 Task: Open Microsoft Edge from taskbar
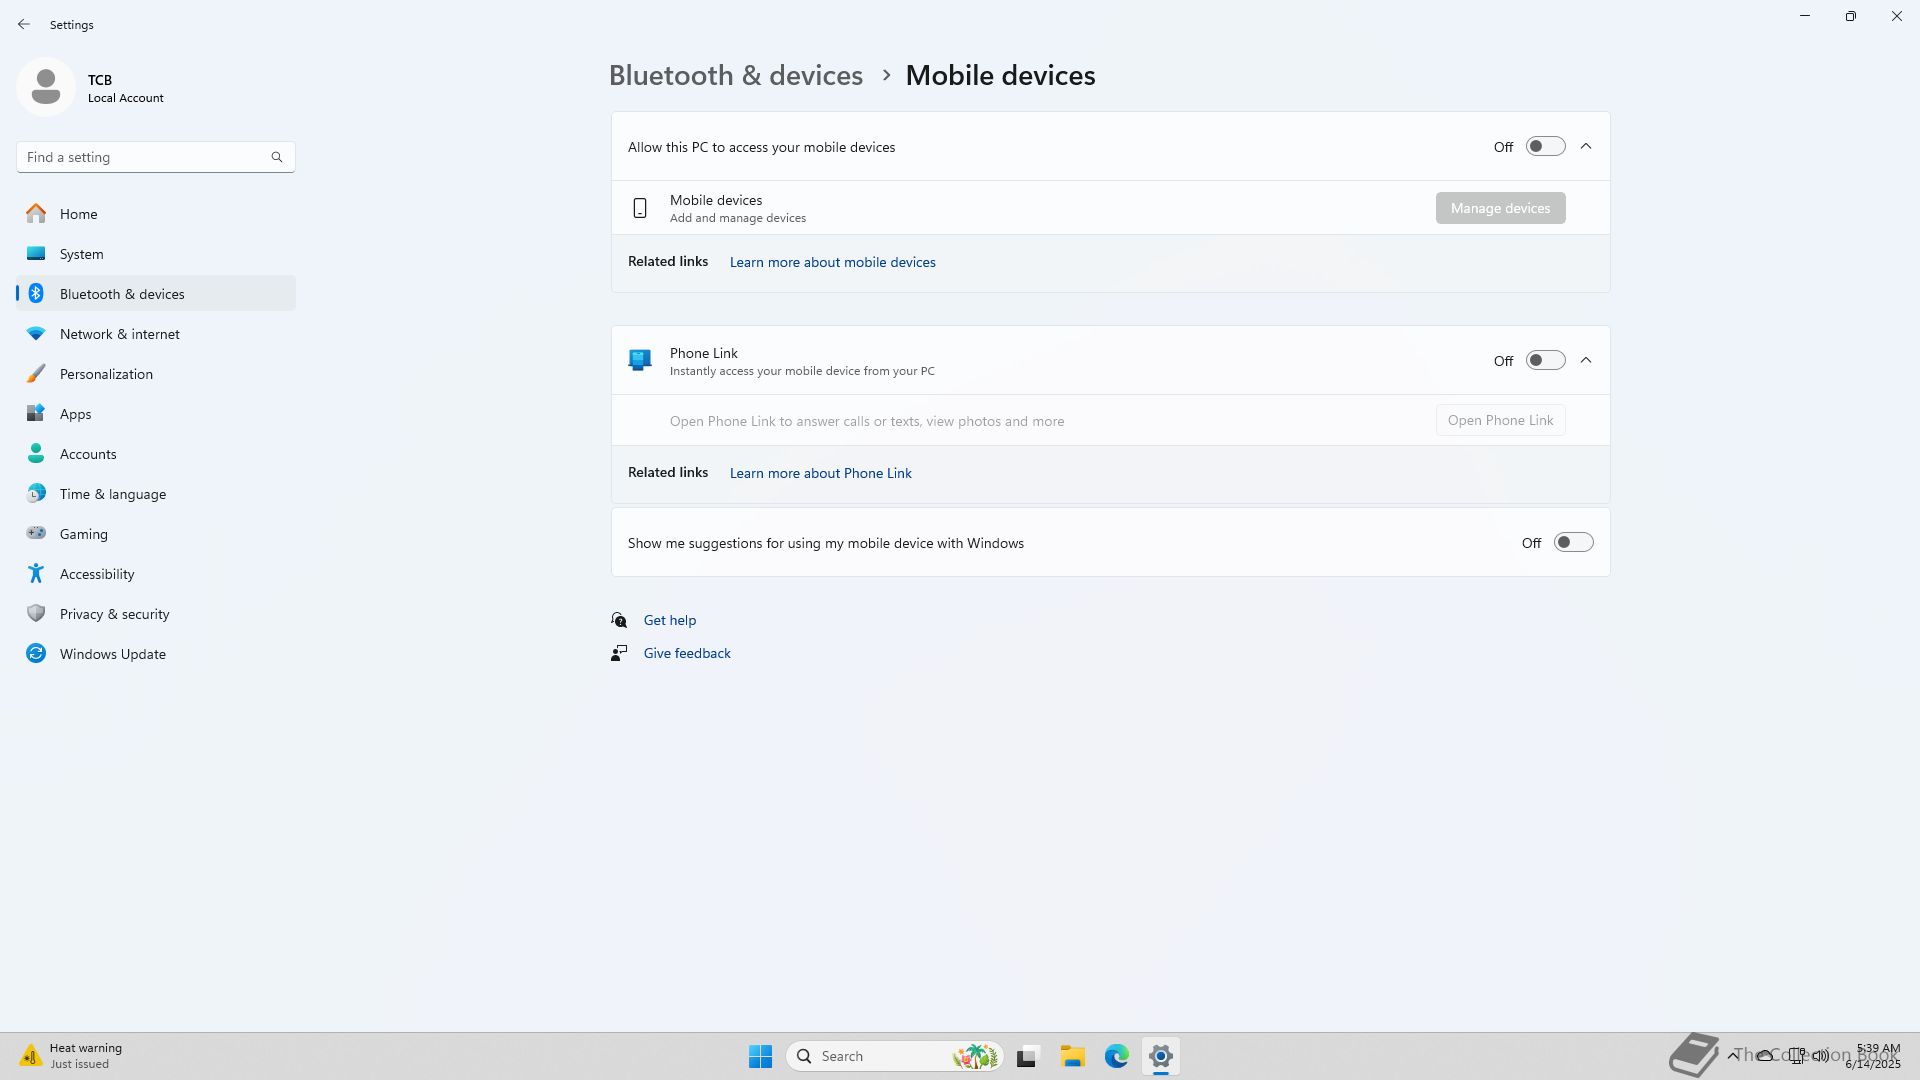point(1116,1056)
